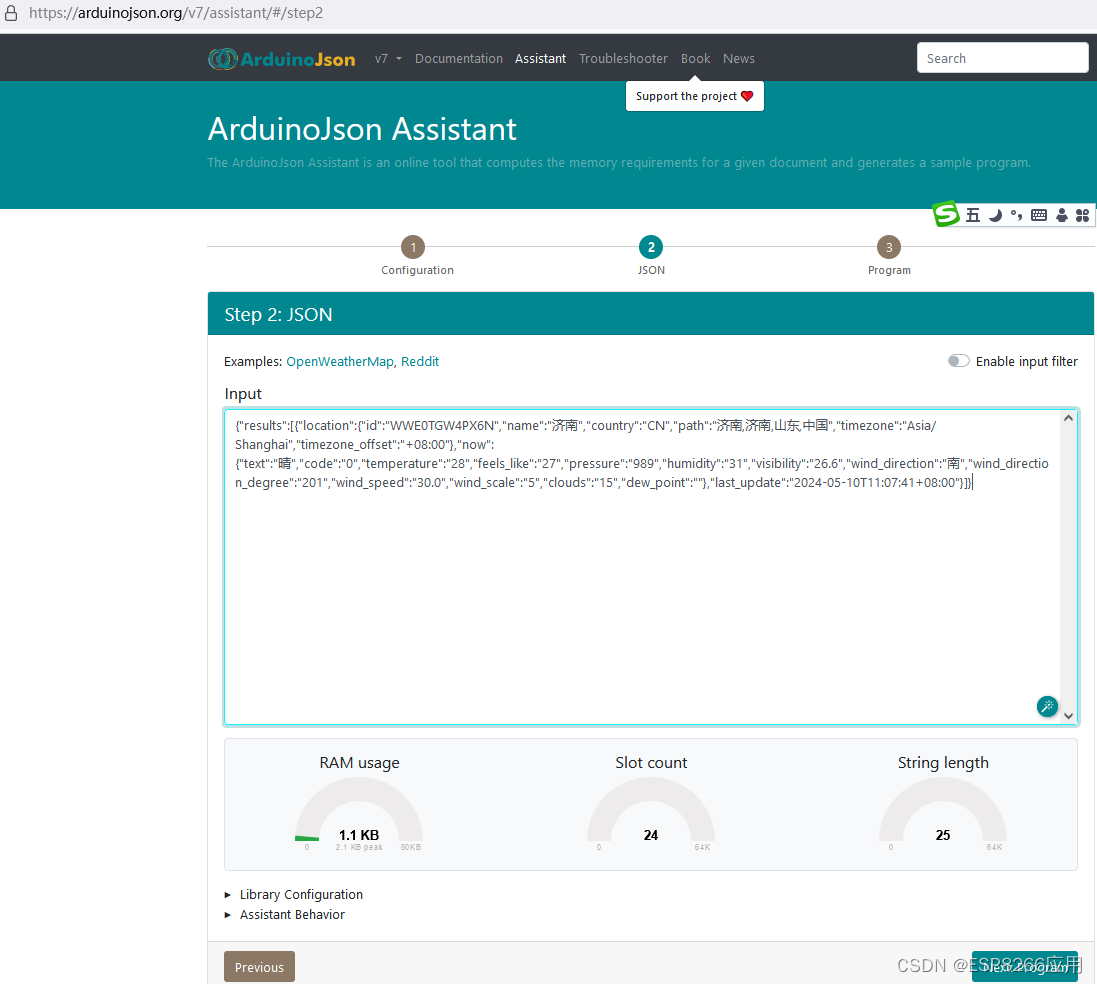Image resolution: width=1097 pixels, height=984 pixels.
Task: Click the RAM usage gauge
Action: point(359,812)
